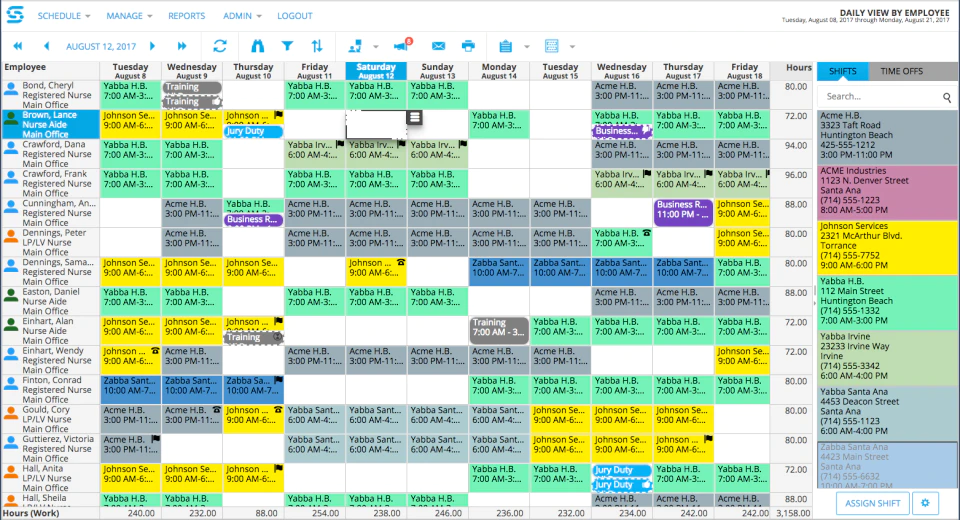960x520 pixels.
Task: Open the MANAGE dropdown menu
Action: click(129, 16)
